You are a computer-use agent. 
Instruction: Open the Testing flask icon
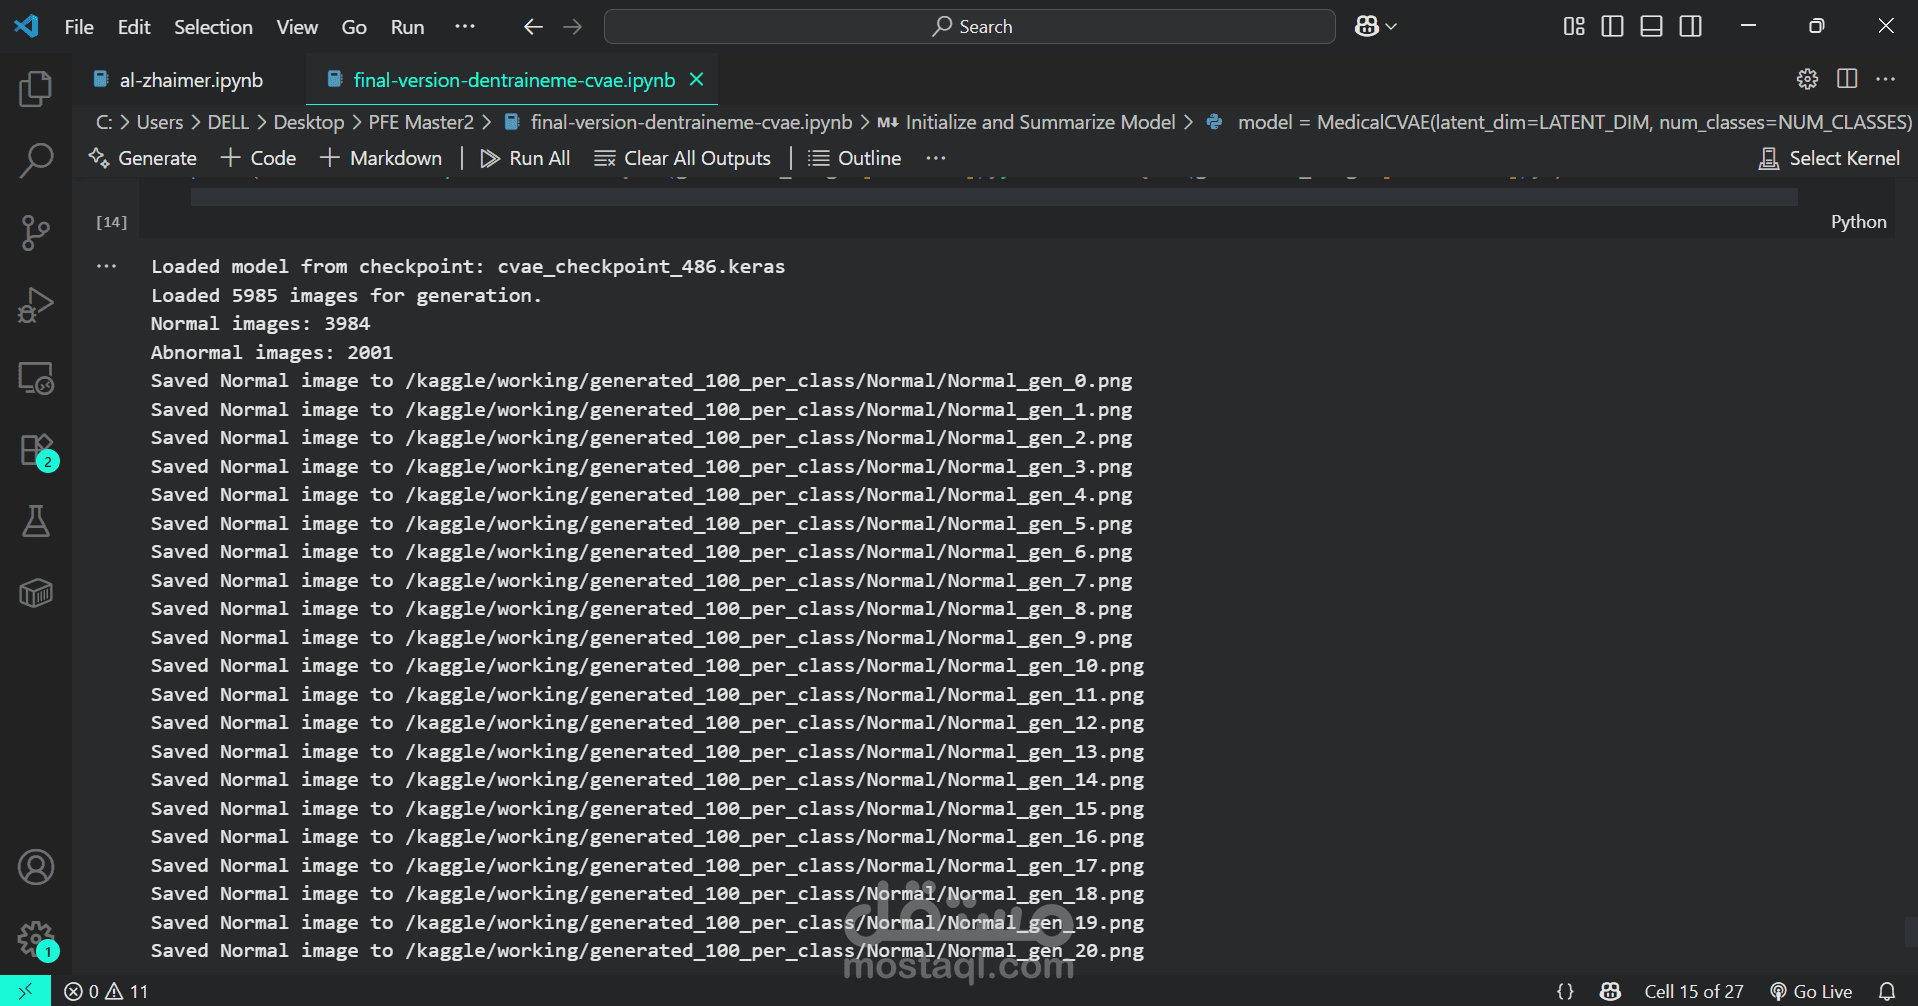[x=36, y=521]
